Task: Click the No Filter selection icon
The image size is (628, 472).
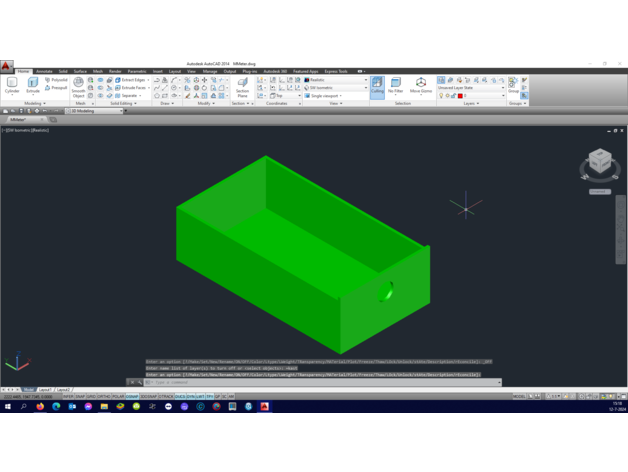Action: coord(396,86)
